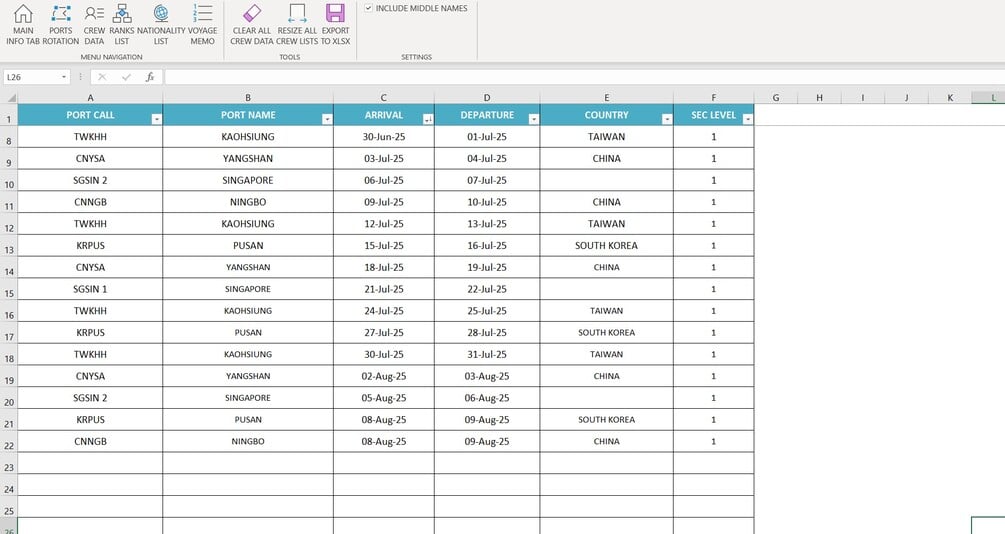Select column H header
The image size is (1005, 534).
pos(819,97)
